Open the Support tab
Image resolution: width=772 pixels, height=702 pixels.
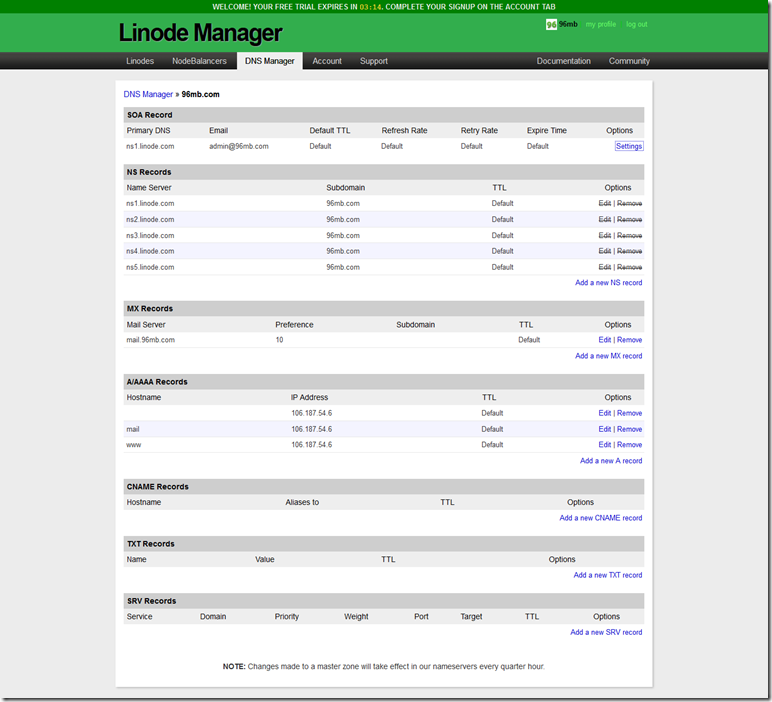click(374, 61)
